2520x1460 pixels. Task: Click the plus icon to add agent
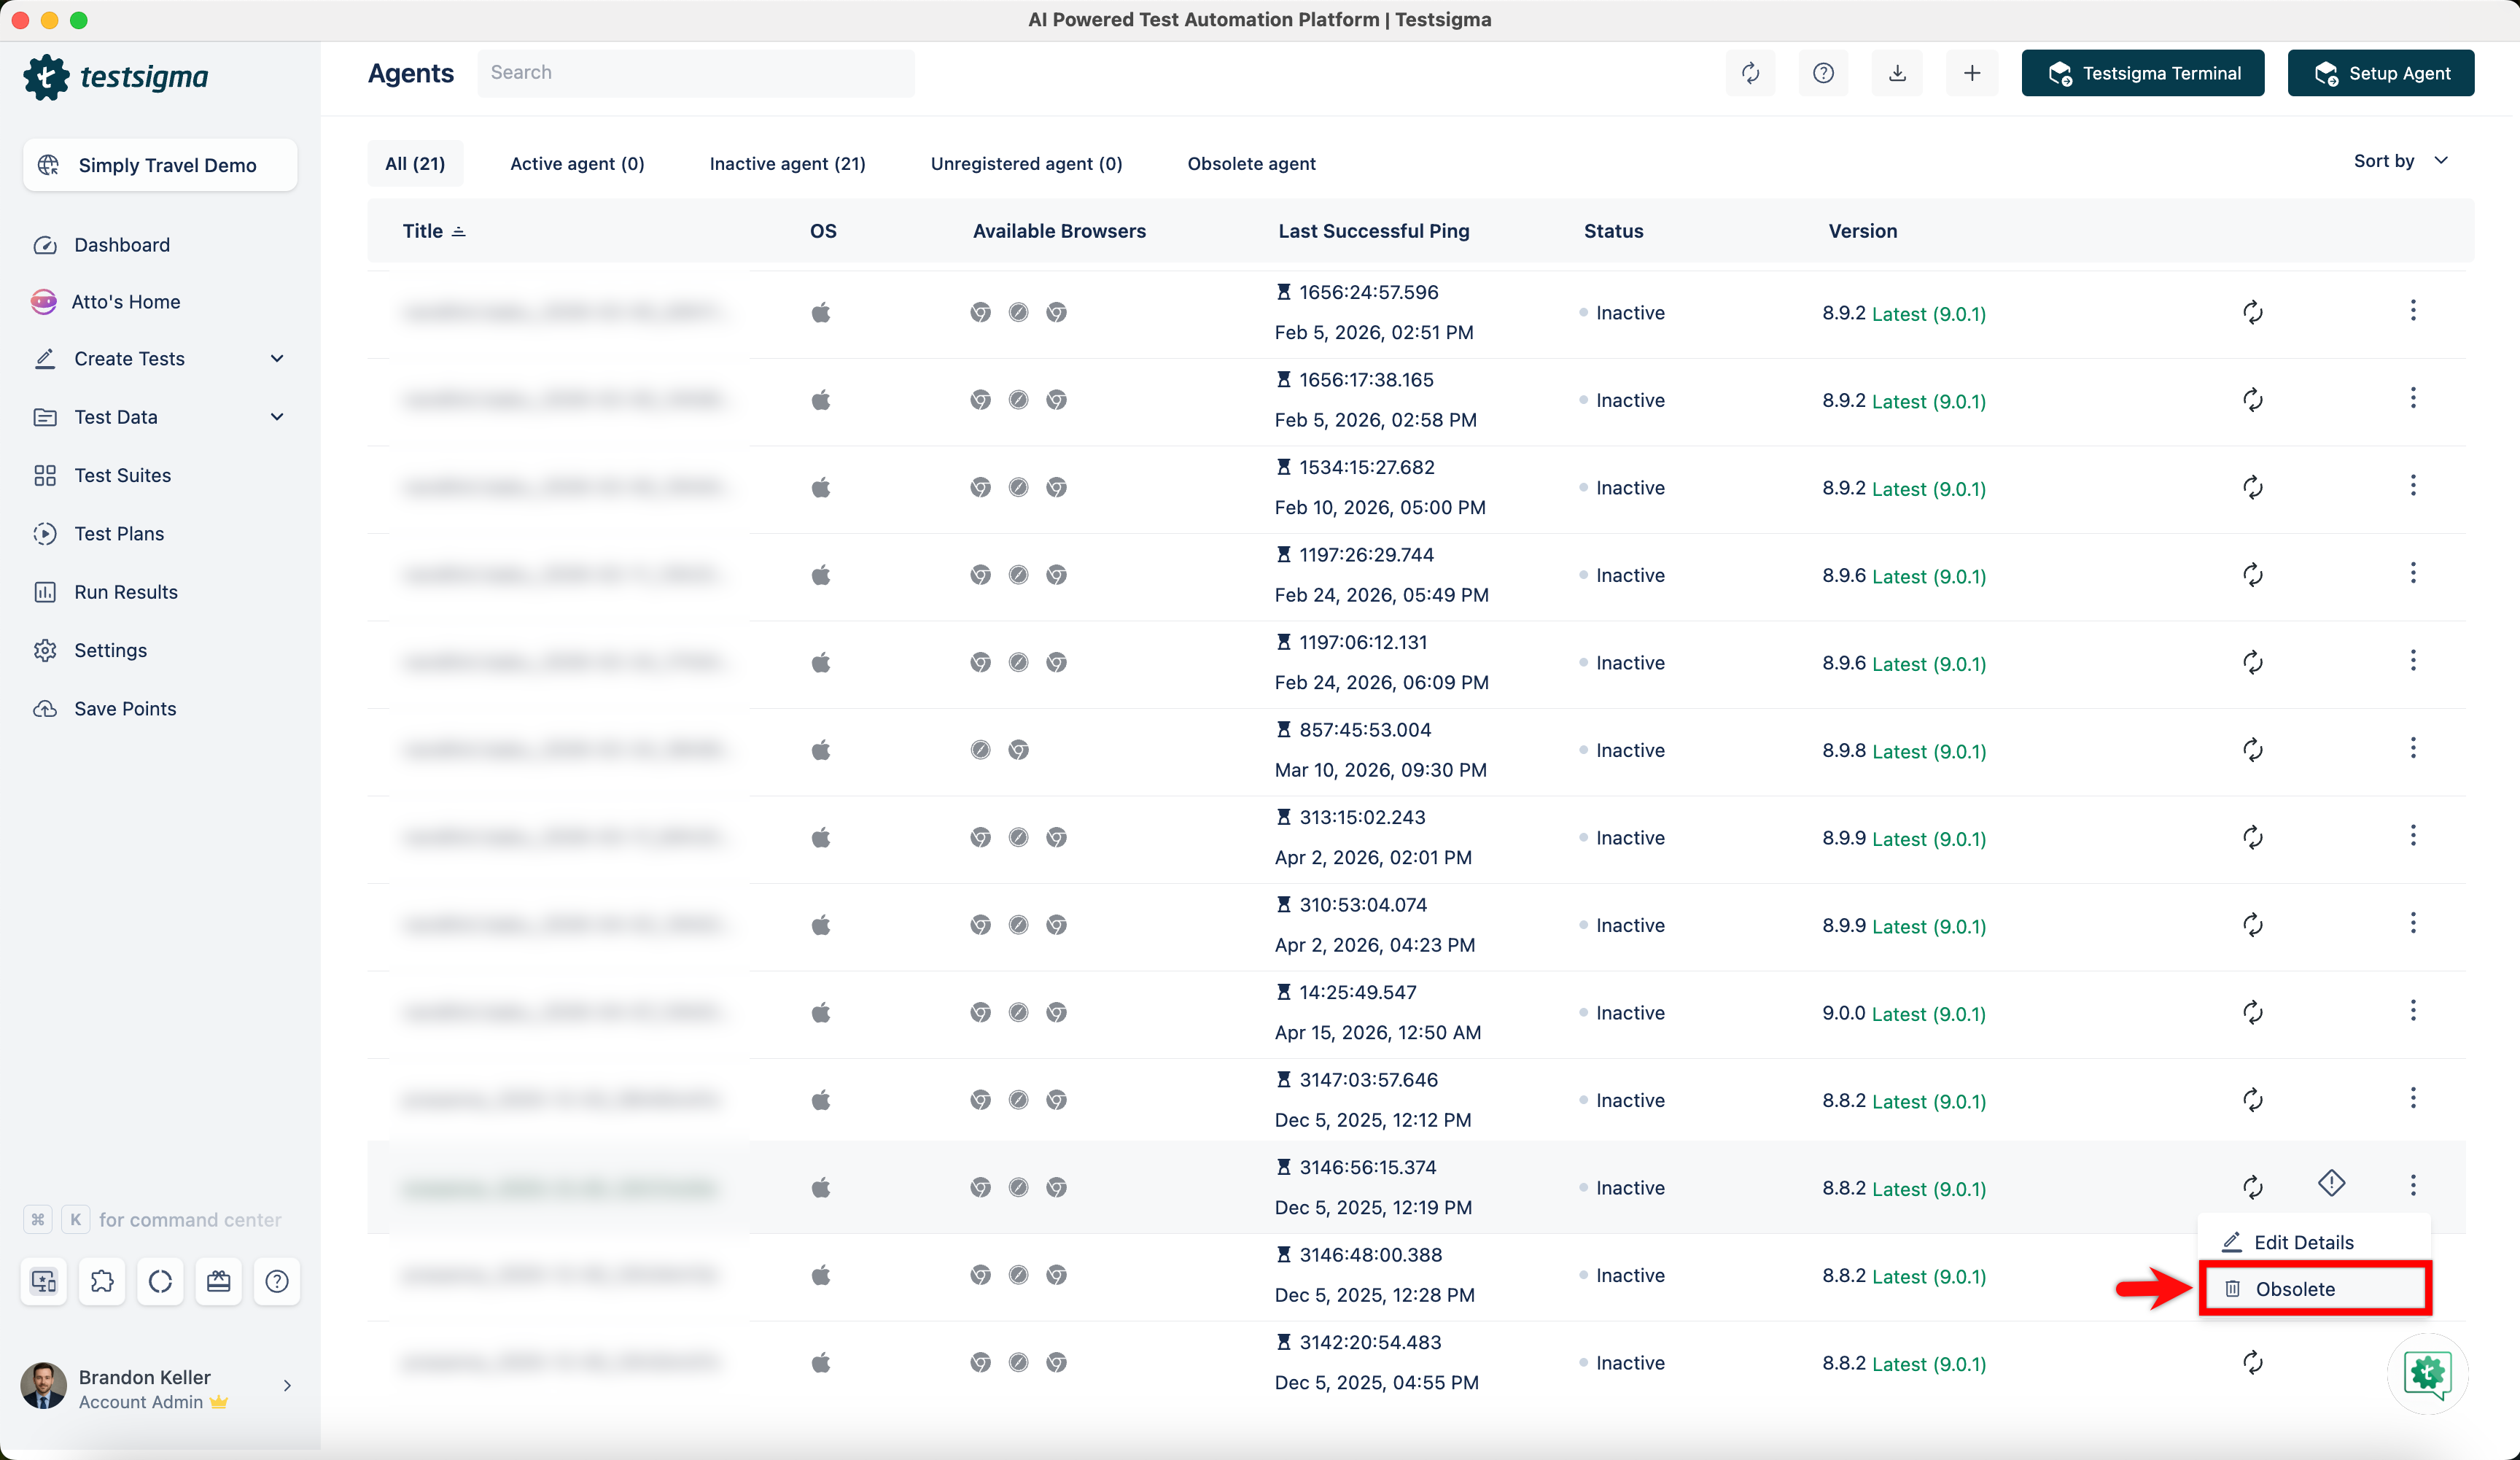(1971, 73)
